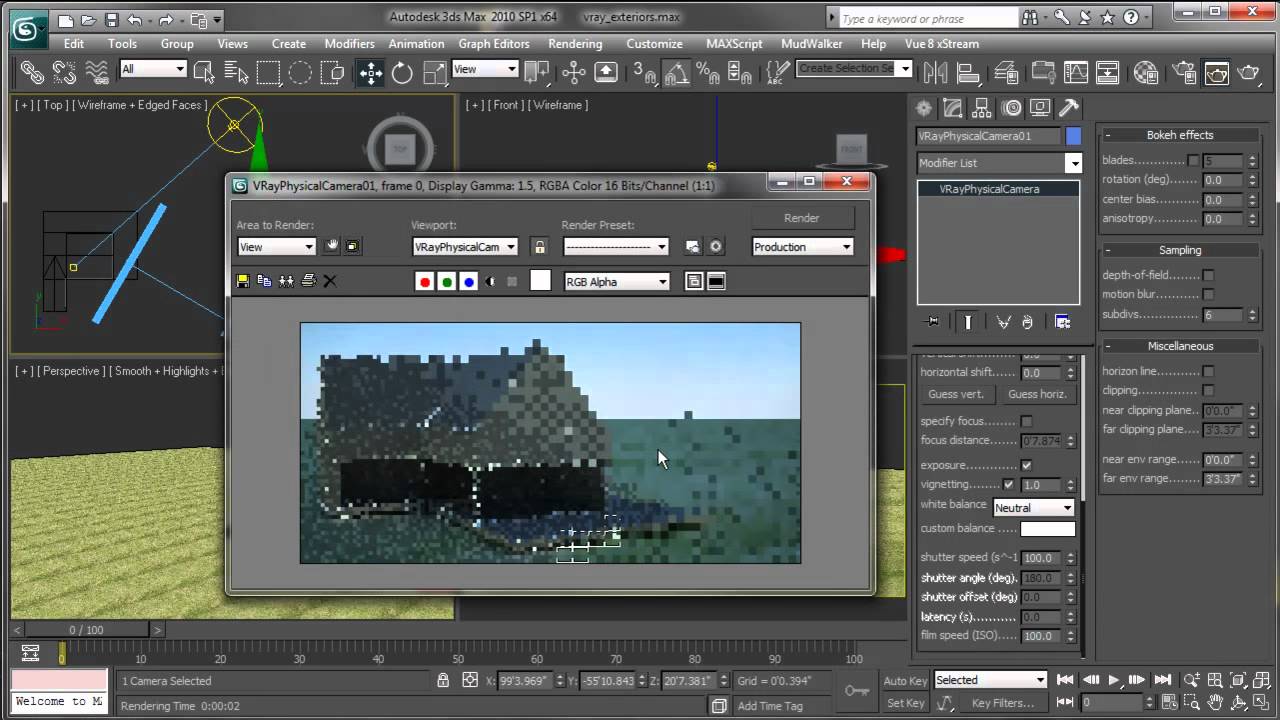Screen dimensions: 1280x720
Task: Choose Rectangular Selection Region tool
Action: 268,72
